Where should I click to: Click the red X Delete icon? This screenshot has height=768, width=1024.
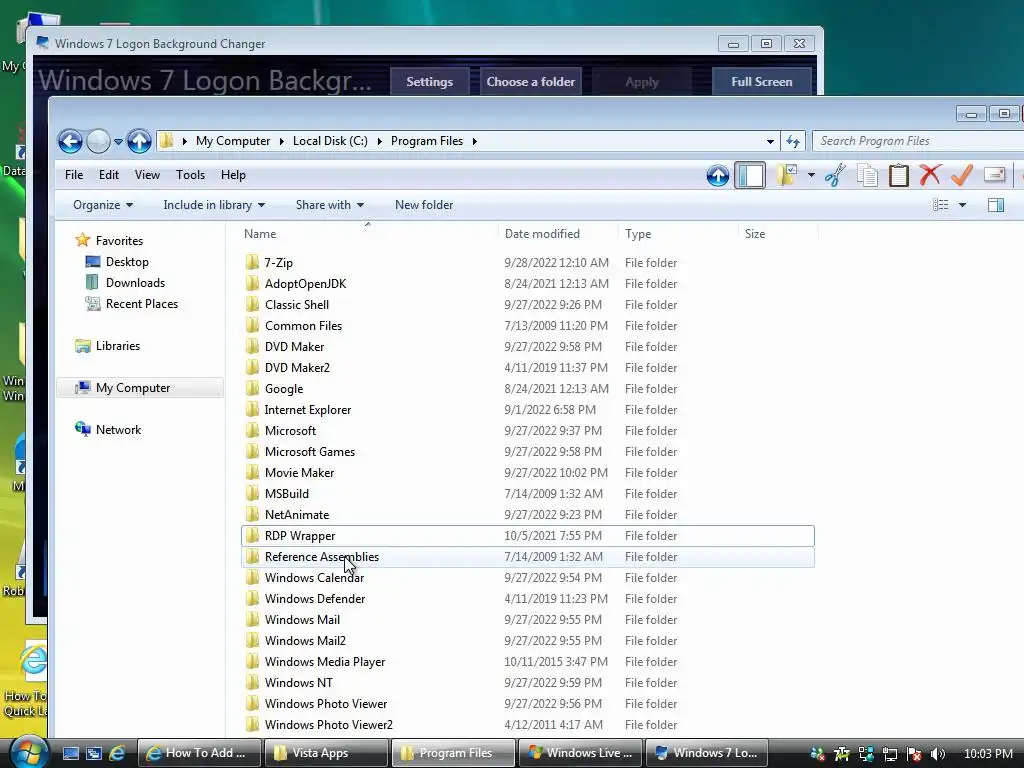click(930, 175)
